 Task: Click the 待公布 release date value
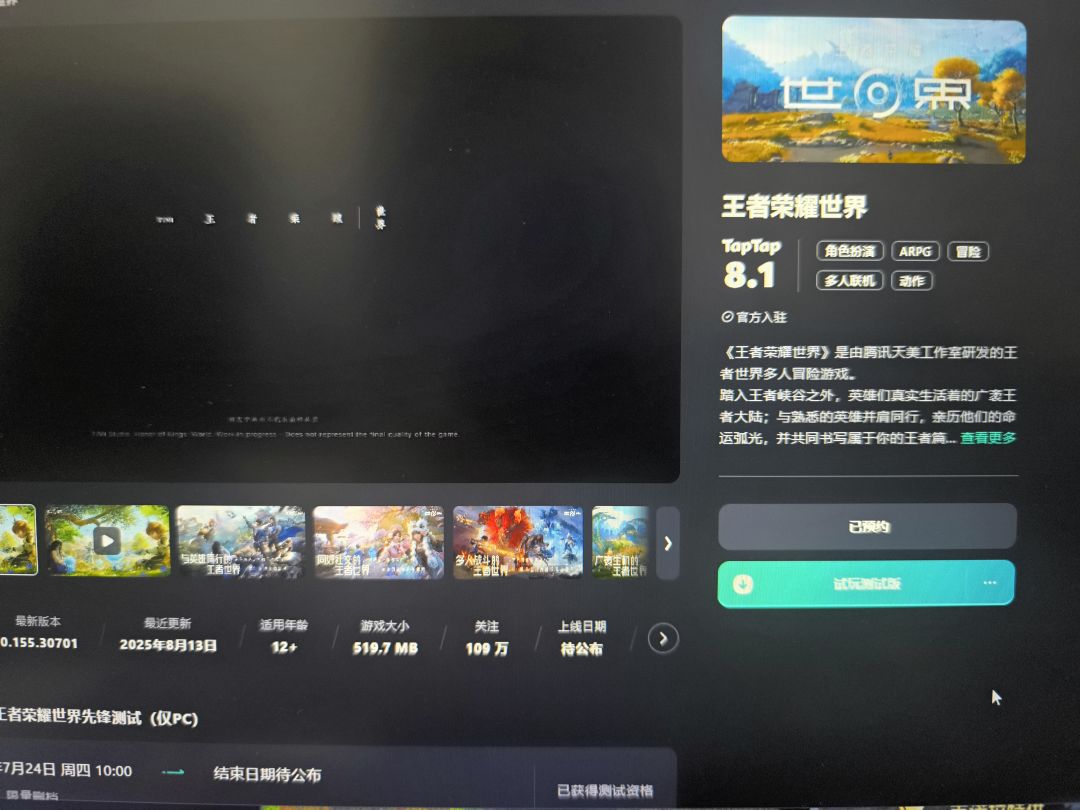(582, 649)
